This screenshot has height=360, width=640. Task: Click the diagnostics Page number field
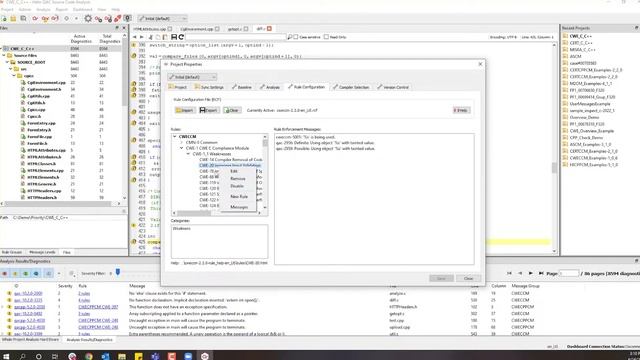click(569, 273)
